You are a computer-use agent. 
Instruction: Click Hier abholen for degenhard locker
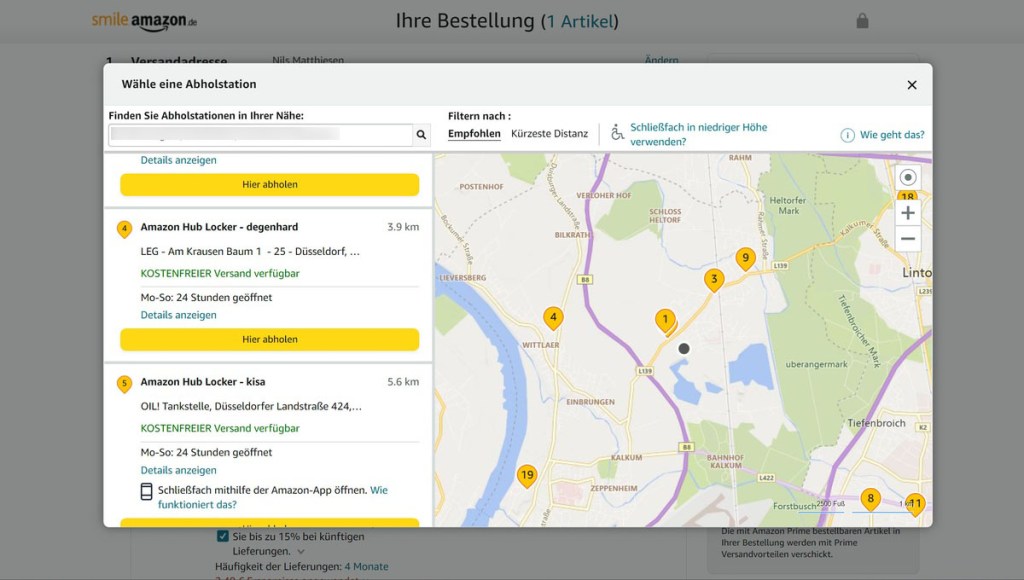[270, 340]
